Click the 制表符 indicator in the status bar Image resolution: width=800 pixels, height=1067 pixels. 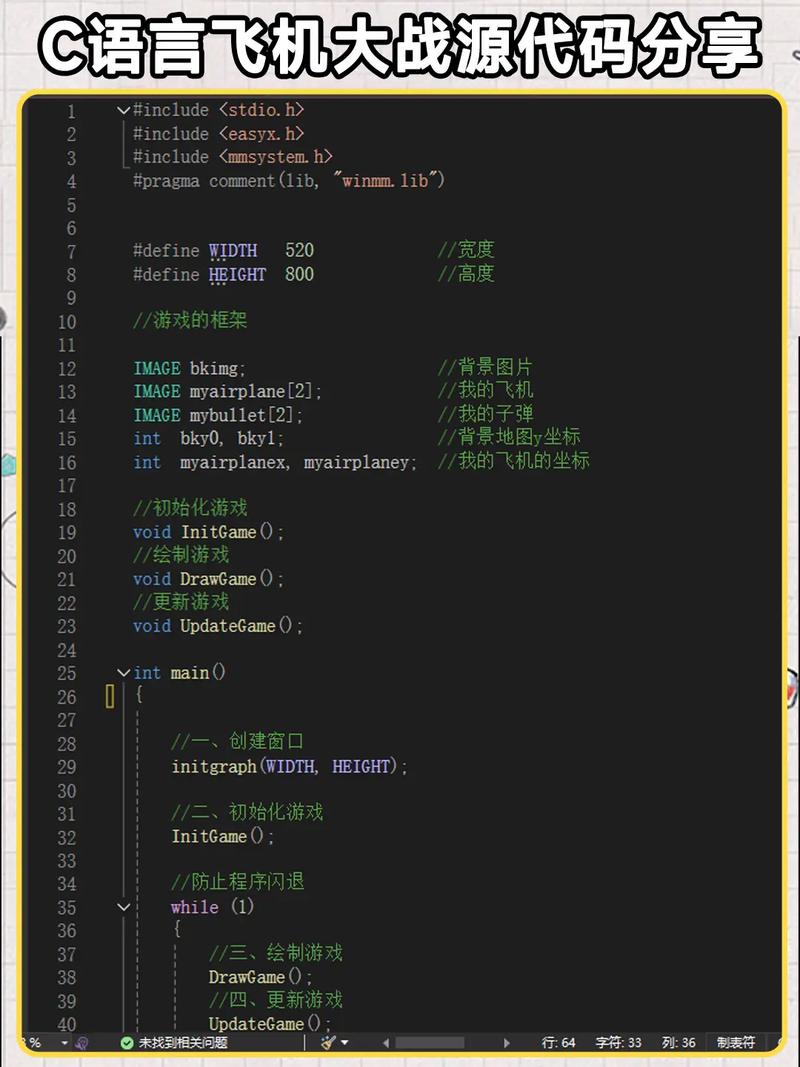click(x=735, y=1043)
